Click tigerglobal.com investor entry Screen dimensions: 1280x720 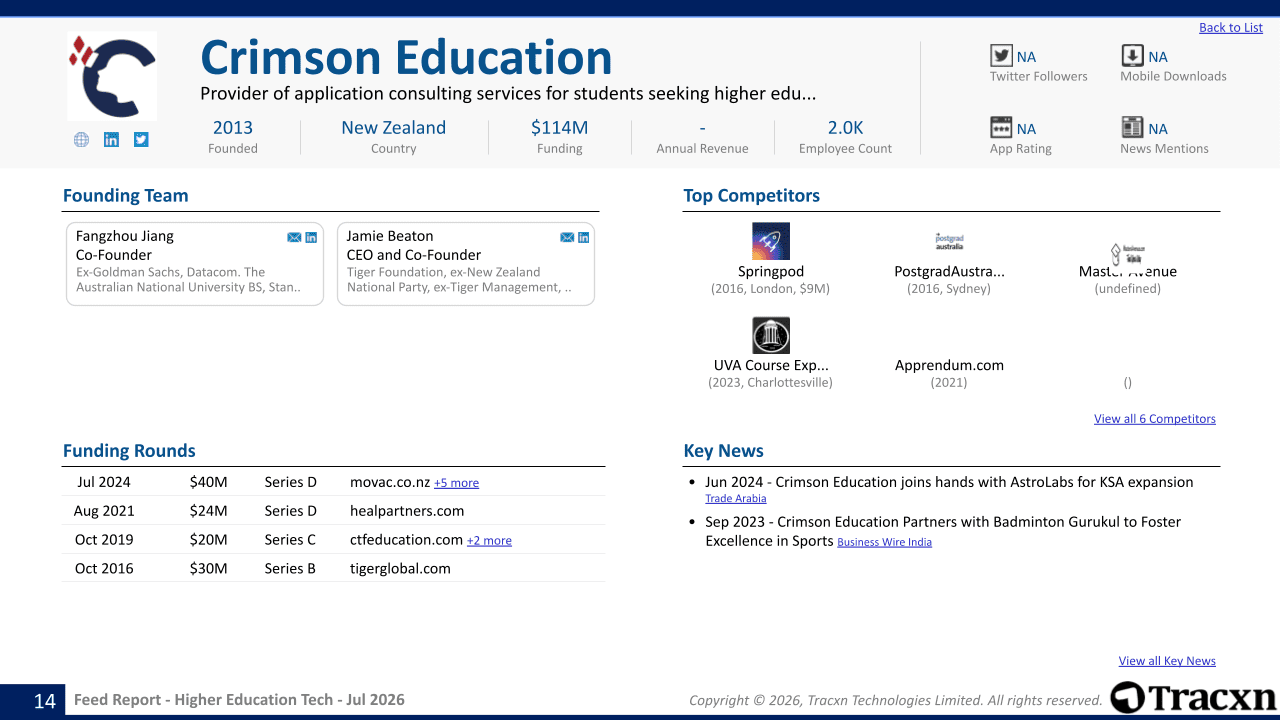pos(400,569)
